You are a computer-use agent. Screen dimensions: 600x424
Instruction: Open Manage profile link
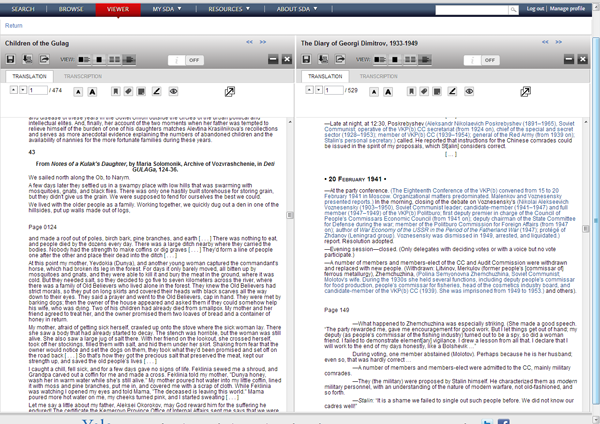[567, 9]
